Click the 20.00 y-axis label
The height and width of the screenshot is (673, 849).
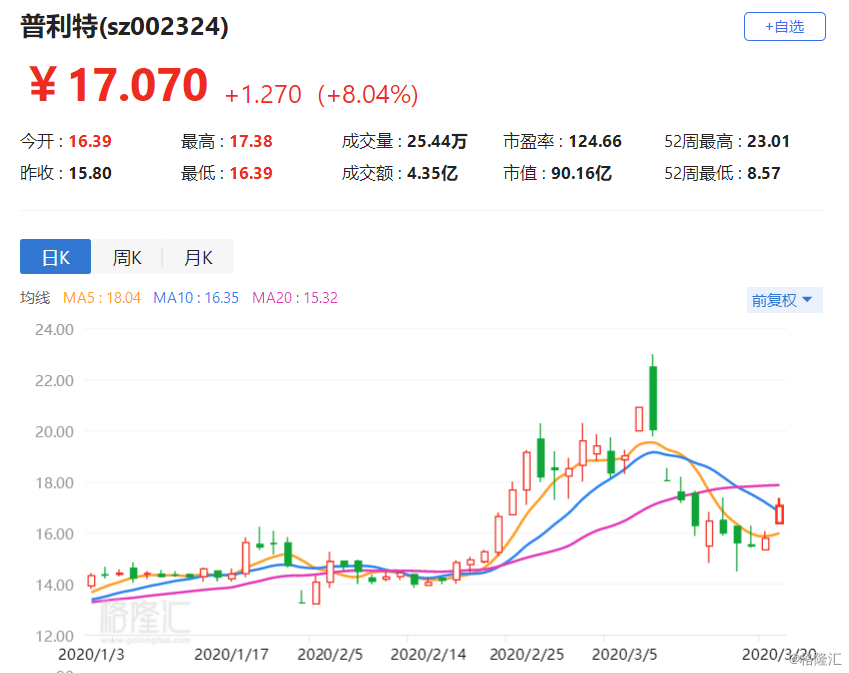click(x=54, y=432)
